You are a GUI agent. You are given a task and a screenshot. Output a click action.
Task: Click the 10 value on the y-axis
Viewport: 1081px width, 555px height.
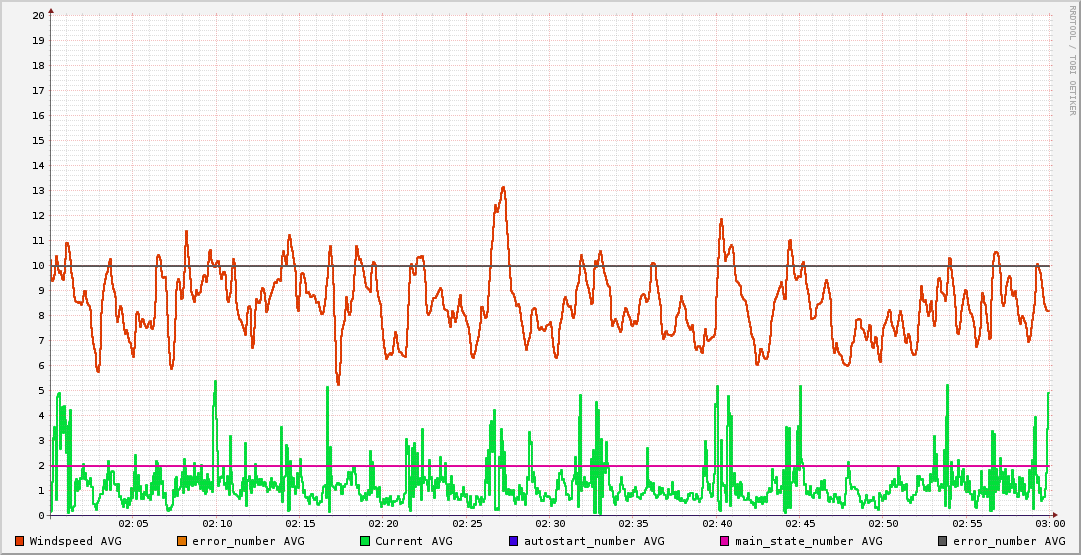click(x=38, y=266)
